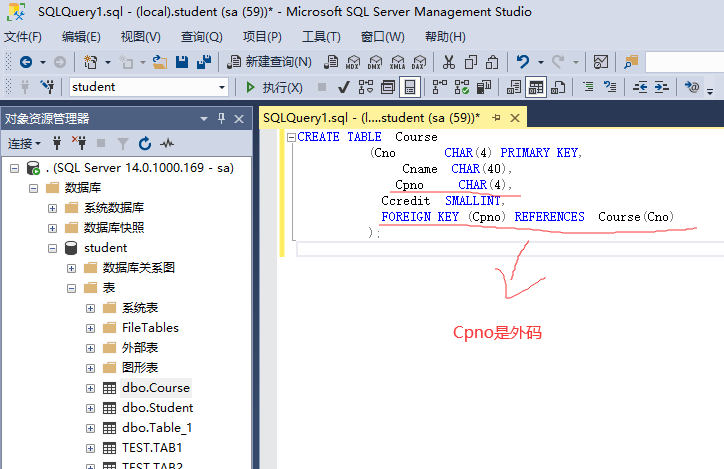Toggle Results to Grid icon
This screenshot has width=724, height=469.
tap(536, 87)
